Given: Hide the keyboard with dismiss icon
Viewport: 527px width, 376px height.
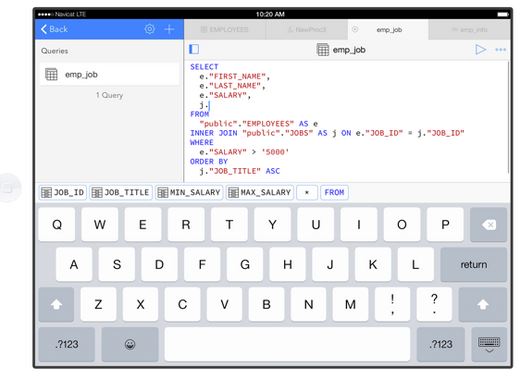Looking at the screenshot, I should point(489,344).
